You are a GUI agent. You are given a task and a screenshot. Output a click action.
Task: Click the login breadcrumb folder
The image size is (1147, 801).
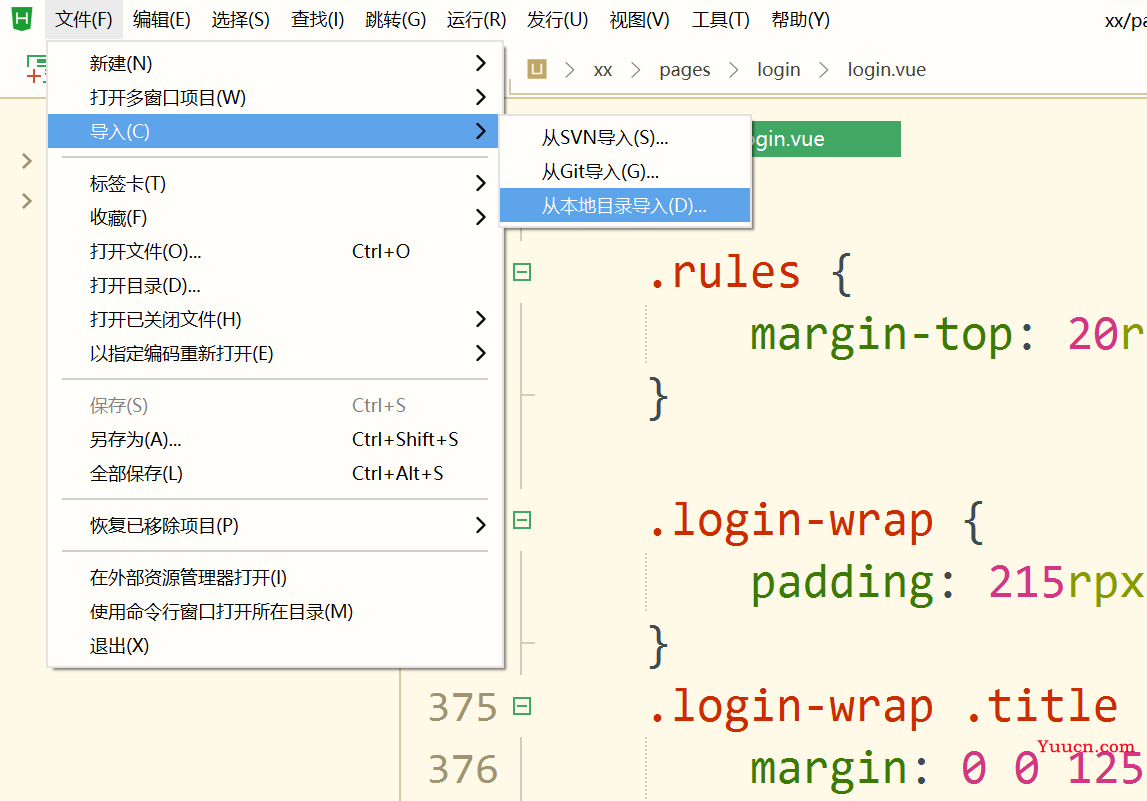(x=778, y=69)
